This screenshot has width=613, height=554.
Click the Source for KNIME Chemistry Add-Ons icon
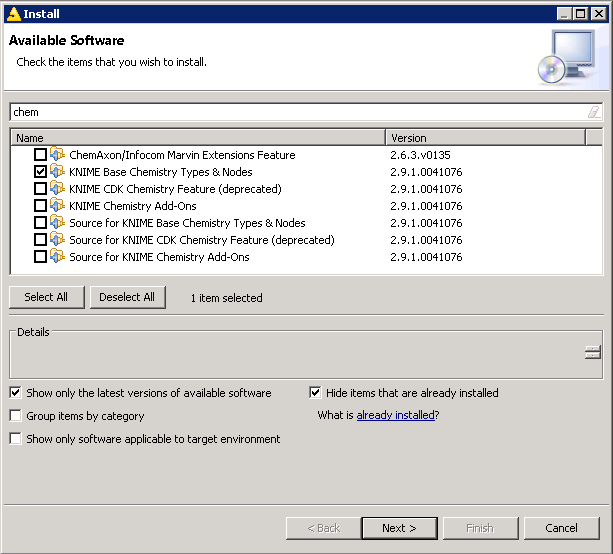tap(57, 257)
